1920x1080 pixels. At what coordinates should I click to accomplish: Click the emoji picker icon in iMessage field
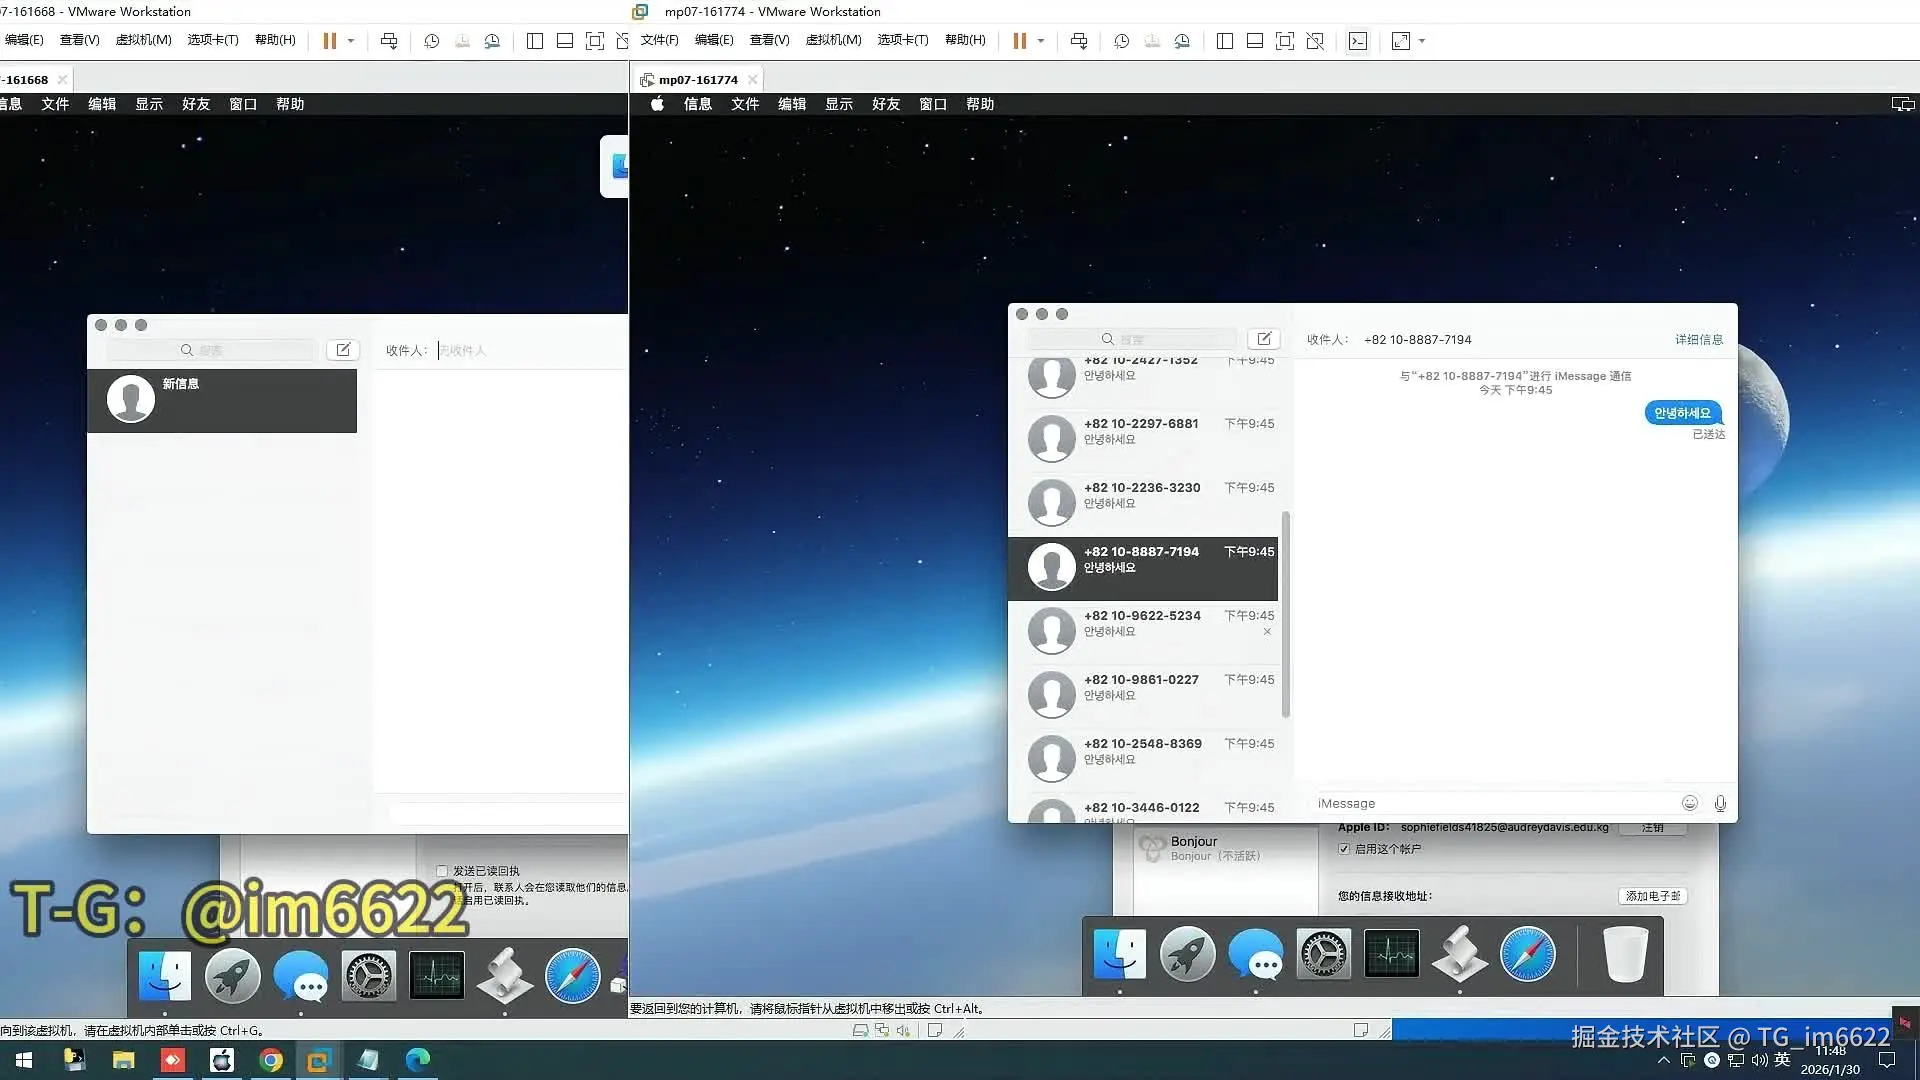[x=1689, y=803]
